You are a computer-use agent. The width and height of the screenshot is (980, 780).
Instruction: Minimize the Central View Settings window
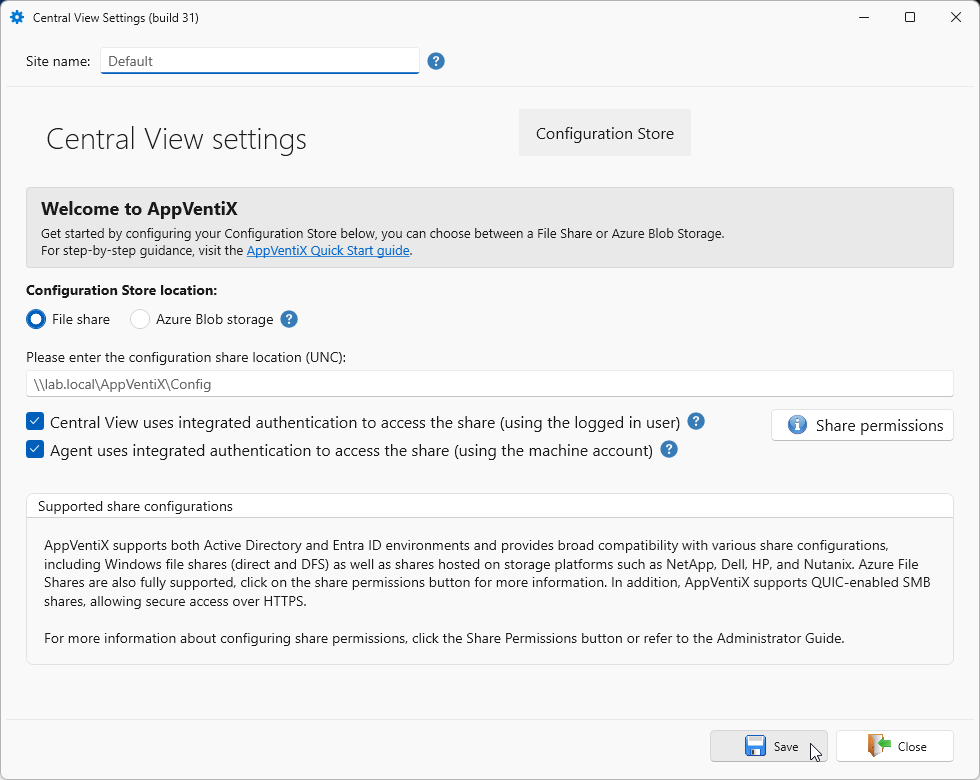(864, 18)
